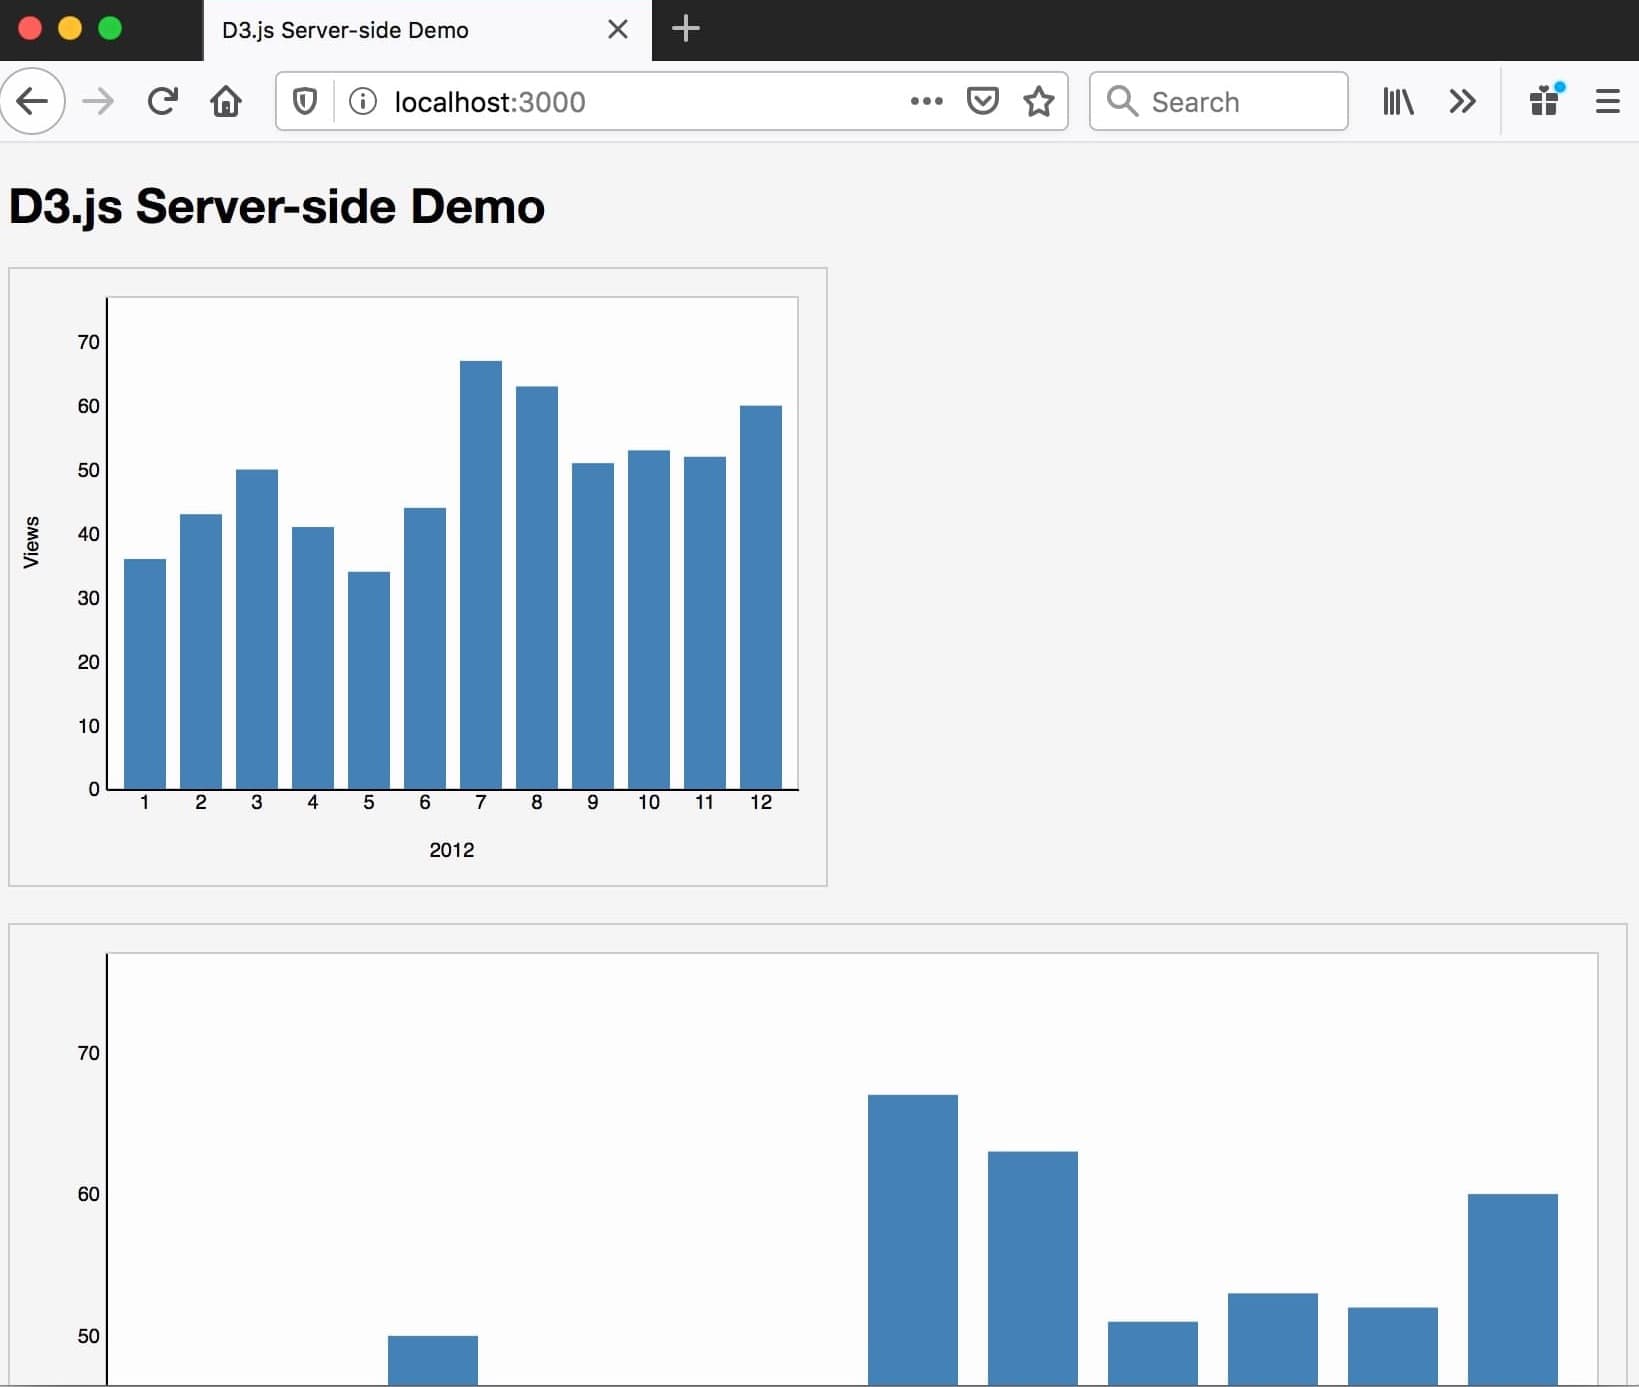Click the 60 tick in second chart
Viewport: 1639px width, 1387px height.
click(89, 1194)
